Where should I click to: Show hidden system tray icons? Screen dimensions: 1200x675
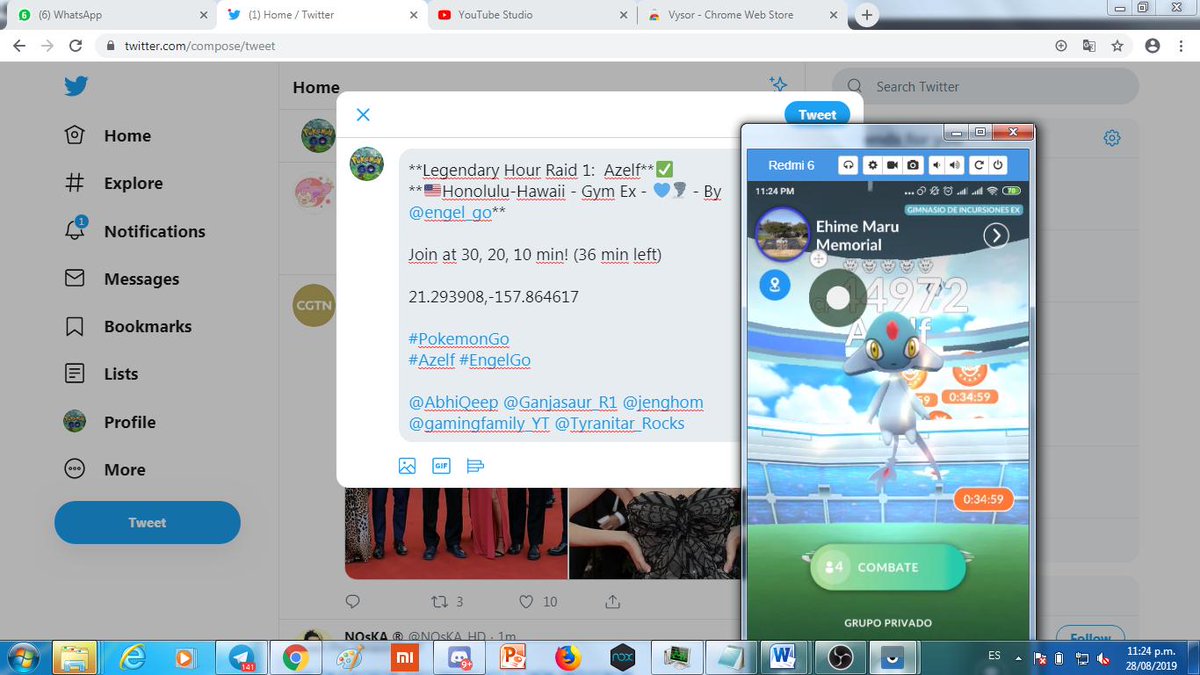[x=1020, y=657]
